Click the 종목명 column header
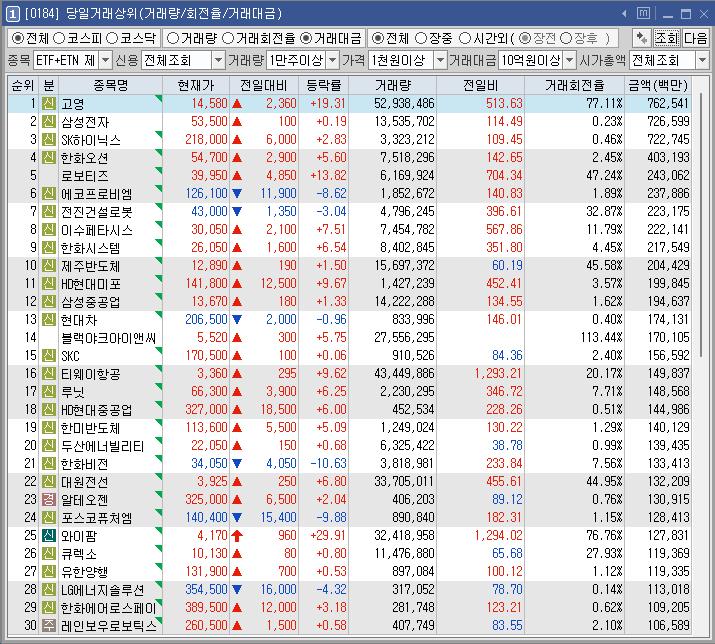This screenshot has height=644, width=715. point(110,85)
